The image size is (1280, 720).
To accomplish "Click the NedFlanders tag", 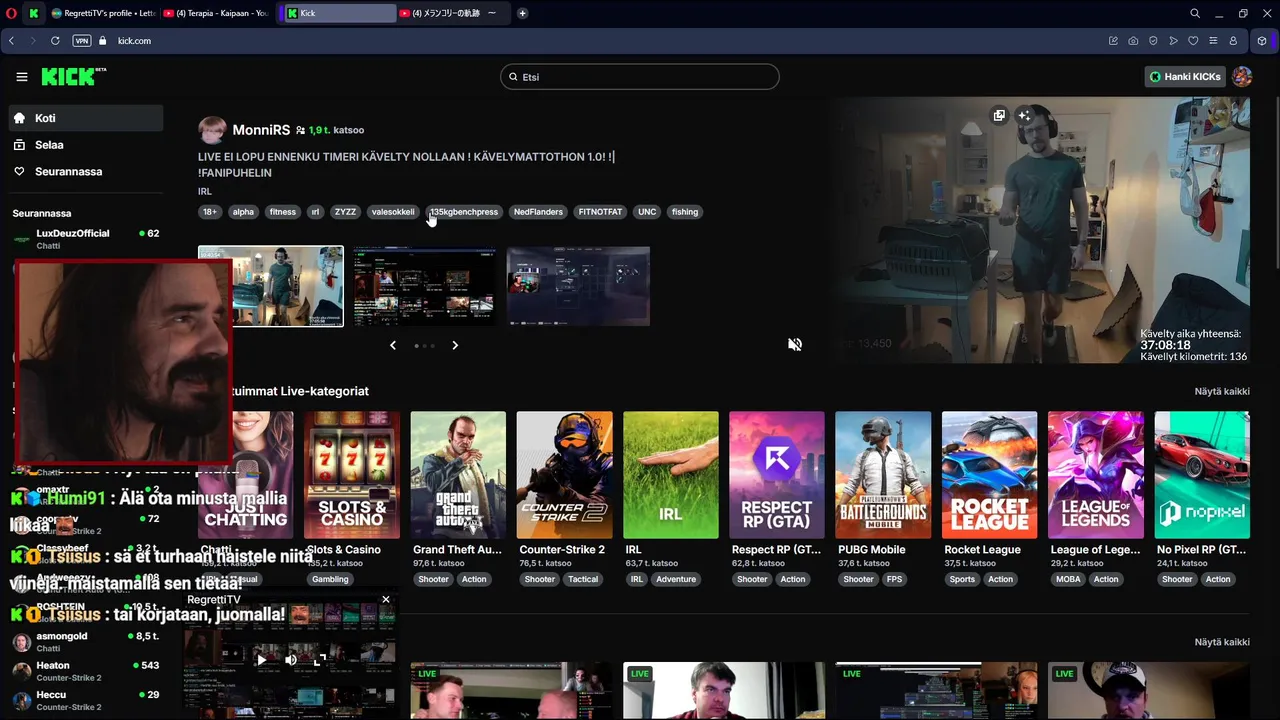I will click(538, 212).
